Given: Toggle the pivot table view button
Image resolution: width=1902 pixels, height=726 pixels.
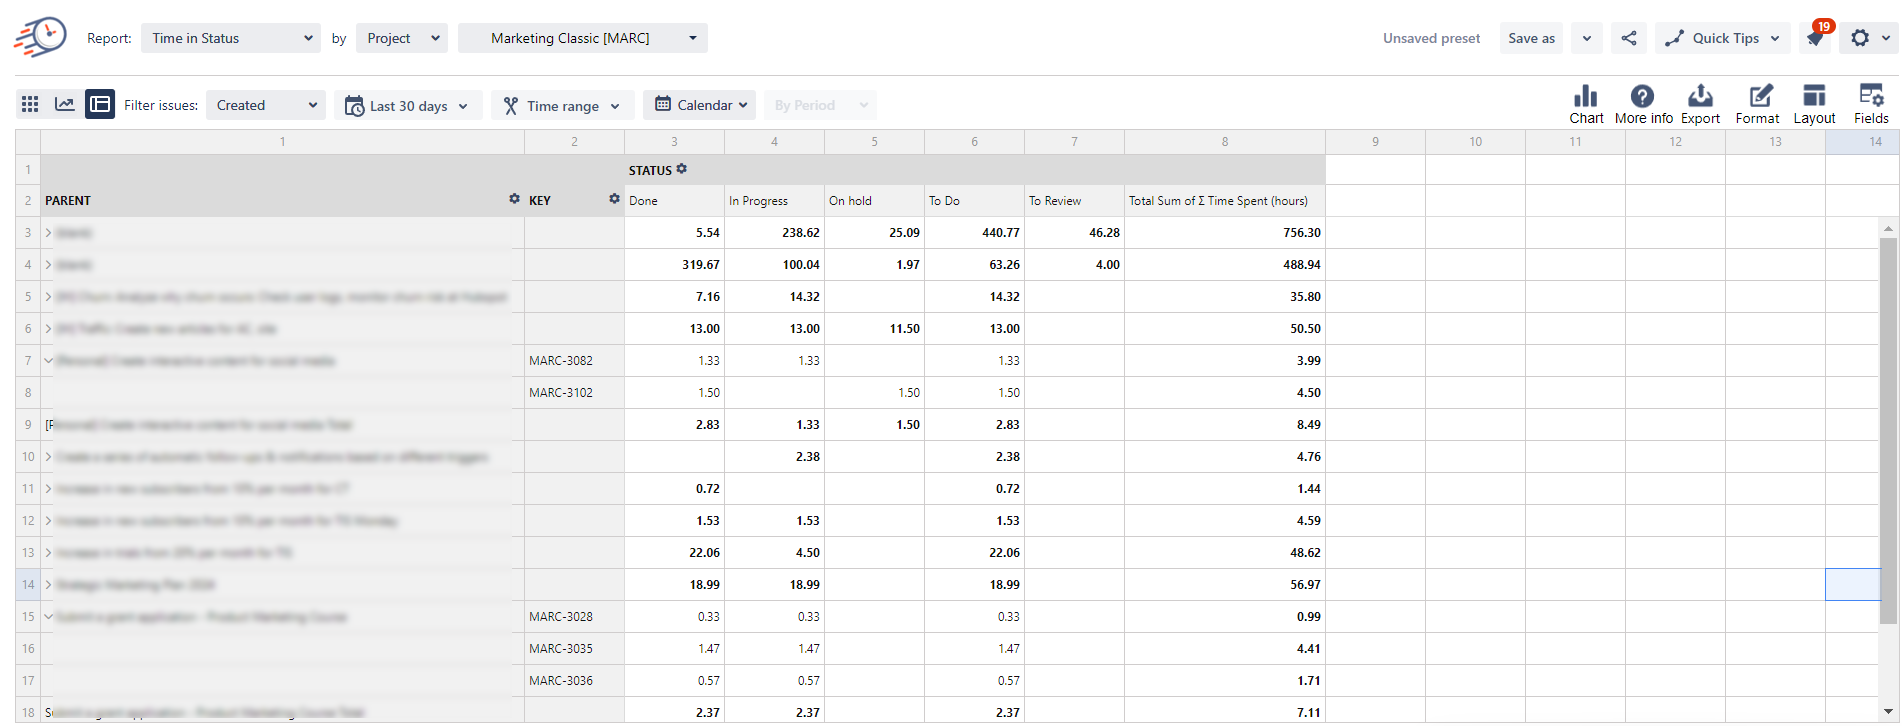Looking at the screenshot, I should [x=100, y=104].
